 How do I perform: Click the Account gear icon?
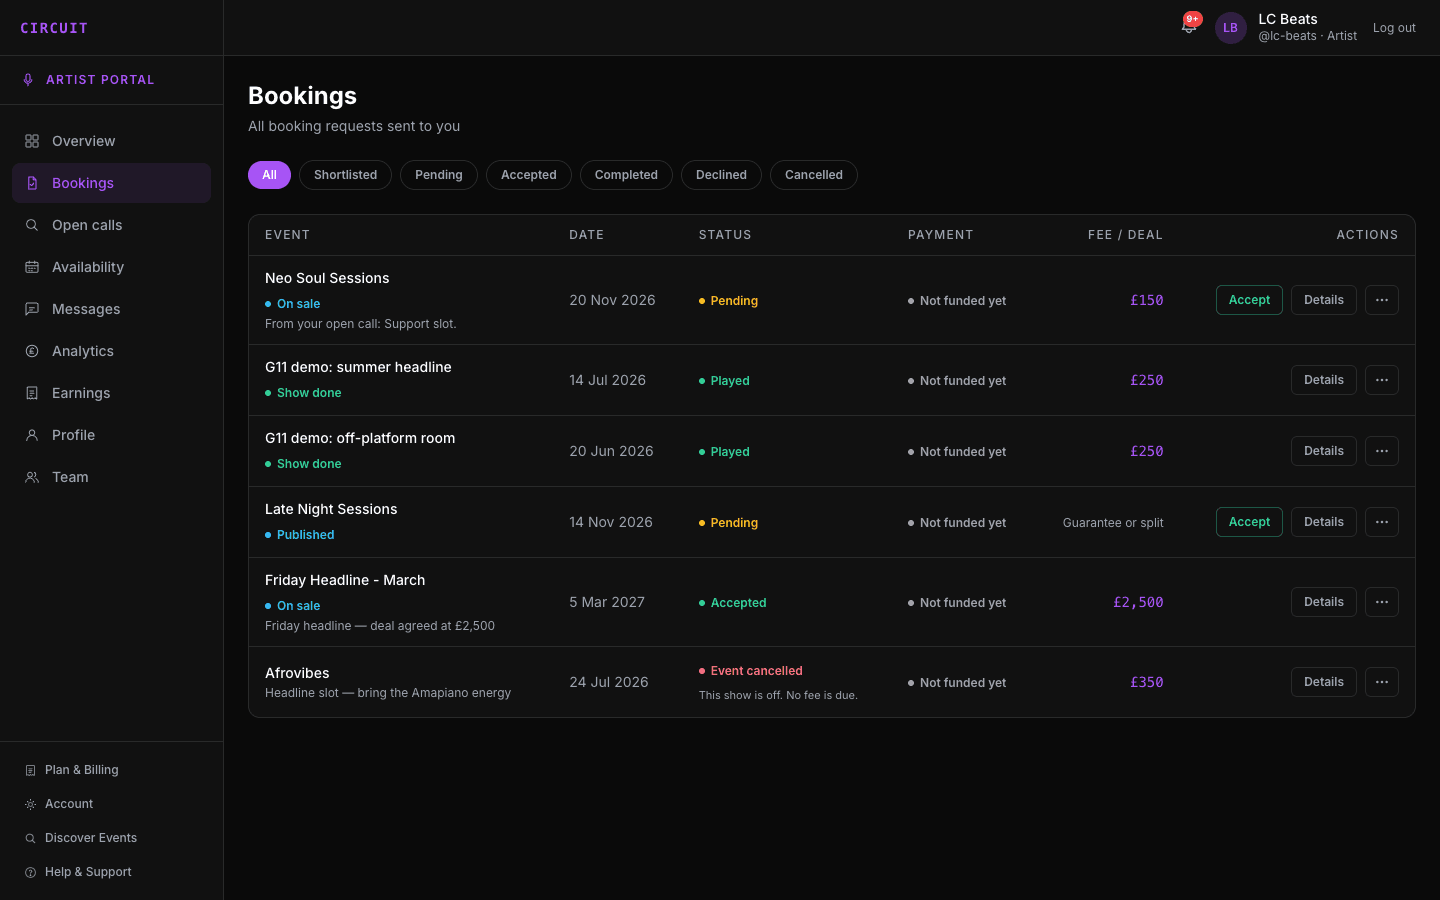tap(30, 804)
